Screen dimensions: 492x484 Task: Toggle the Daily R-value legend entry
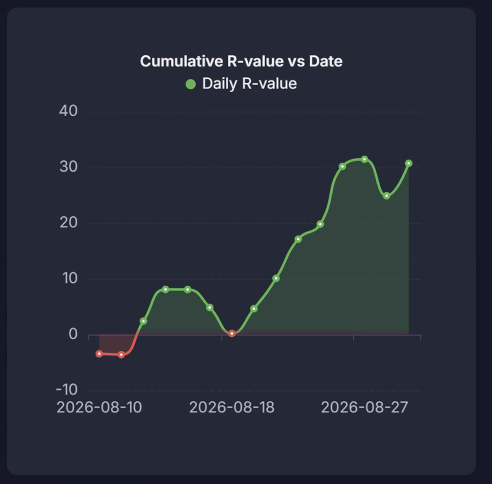(241, 84)
